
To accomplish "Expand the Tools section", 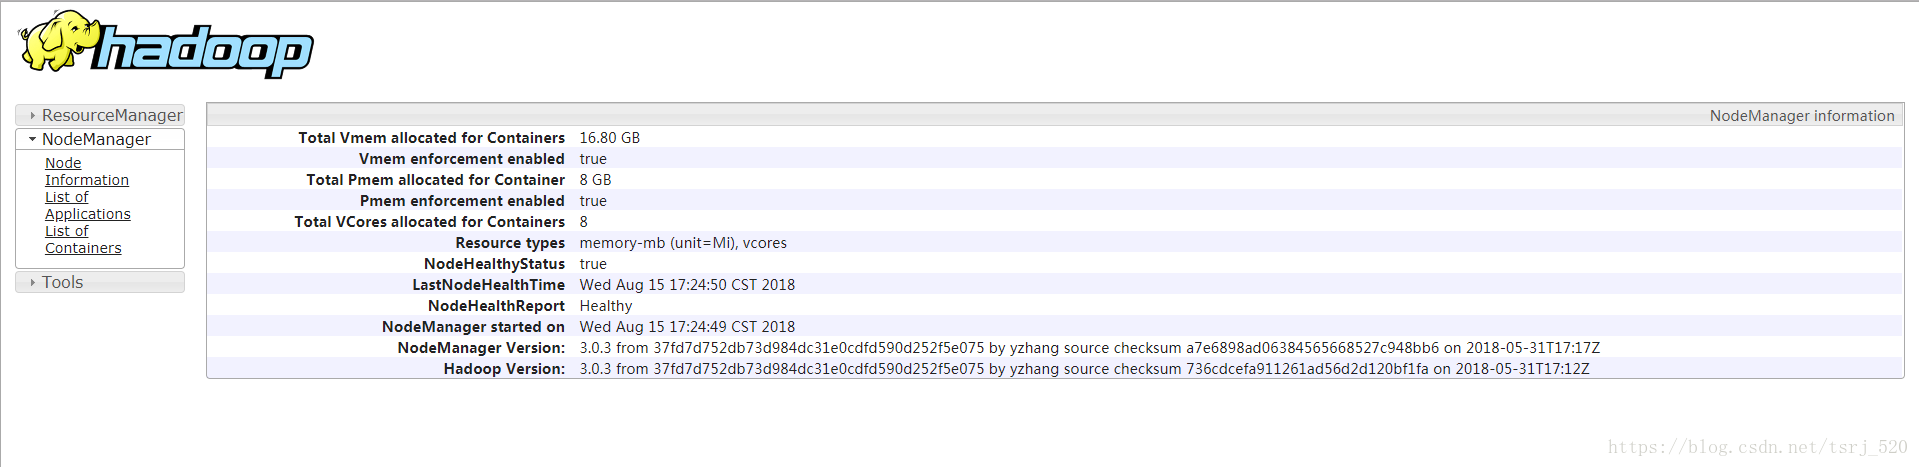I will click(x=100, y=282).
